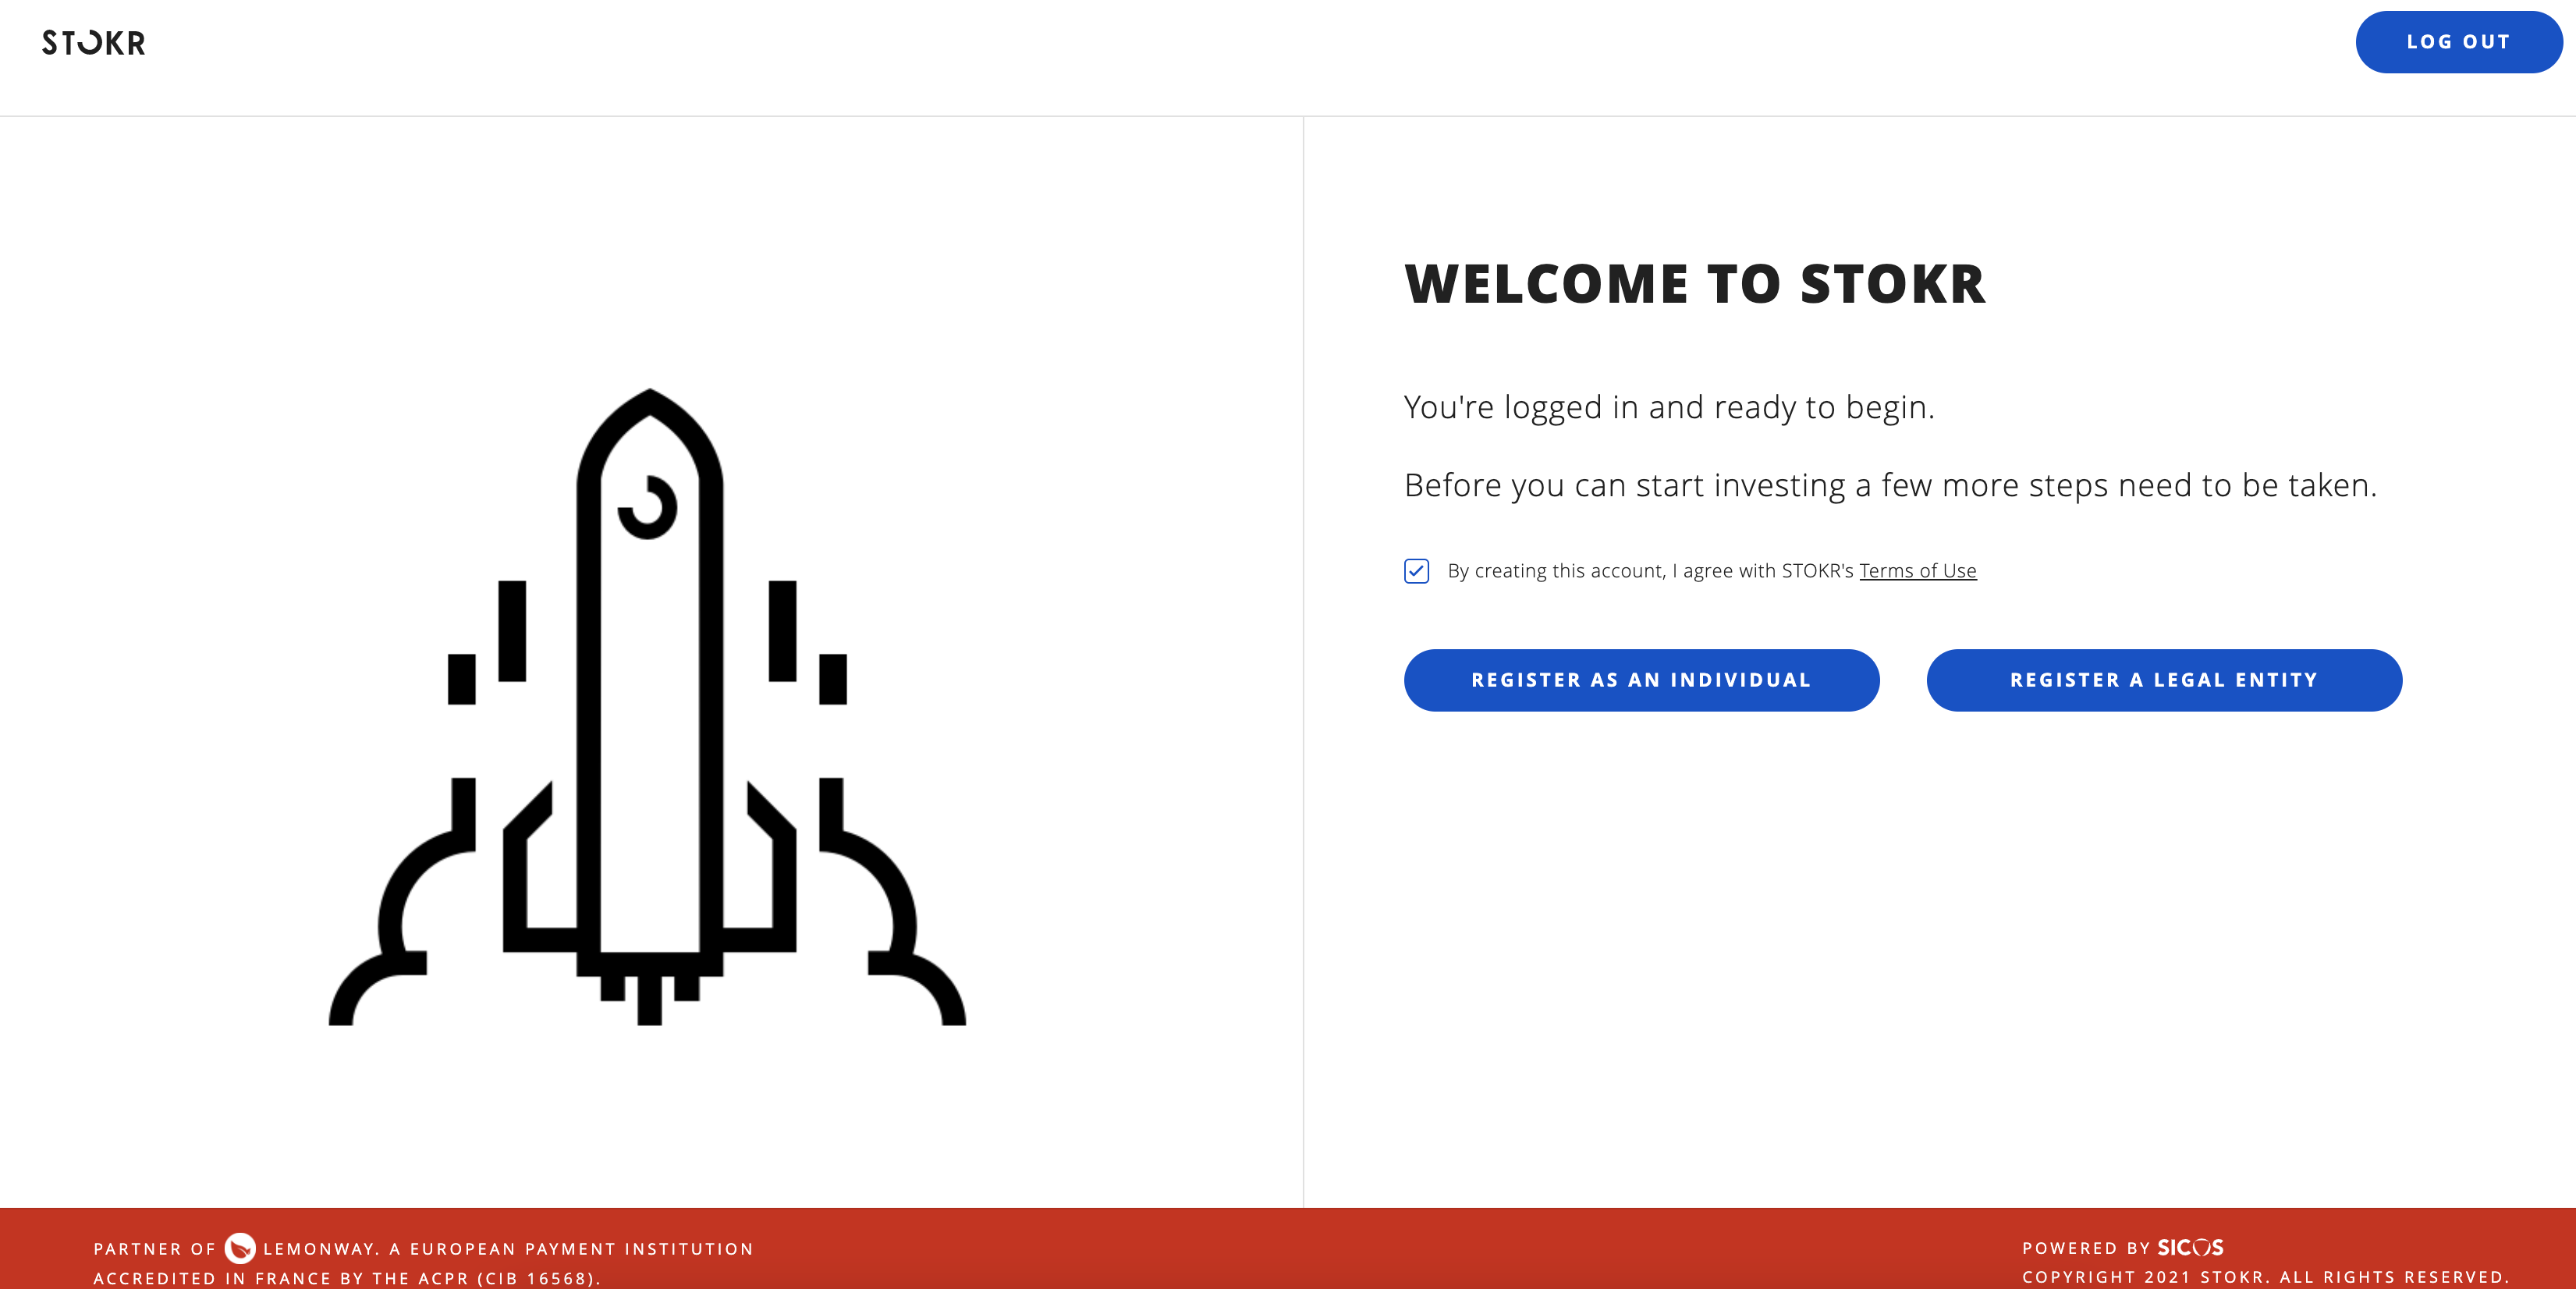Click the circular porthole on the rocket
Viewport: 2576px width, 1289px height.
(x=647, y=507)
